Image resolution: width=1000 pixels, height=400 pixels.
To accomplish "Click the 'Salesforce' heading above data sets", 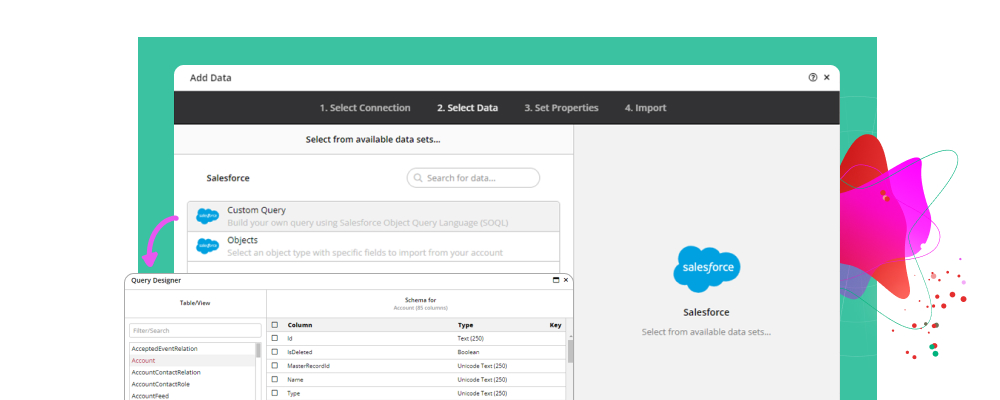I will (228, 178).
